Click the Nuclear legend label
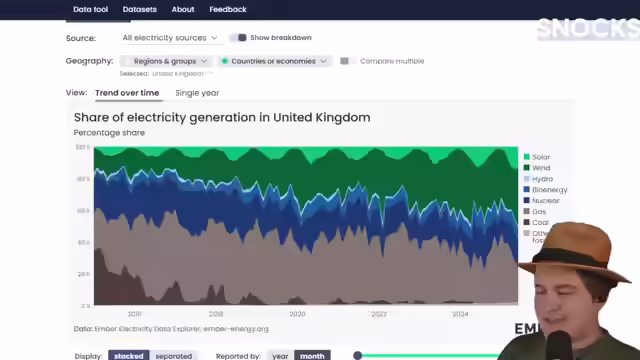The height and width of the screenshot is (360, 640). [x=546, y=200]
